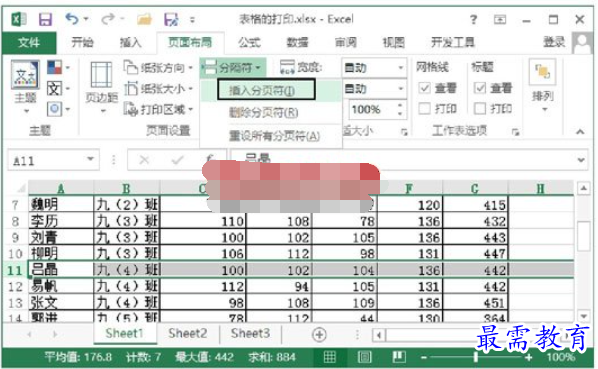Click the Arrange (排列) icon
598x369 pixels.
click(542, 72)
